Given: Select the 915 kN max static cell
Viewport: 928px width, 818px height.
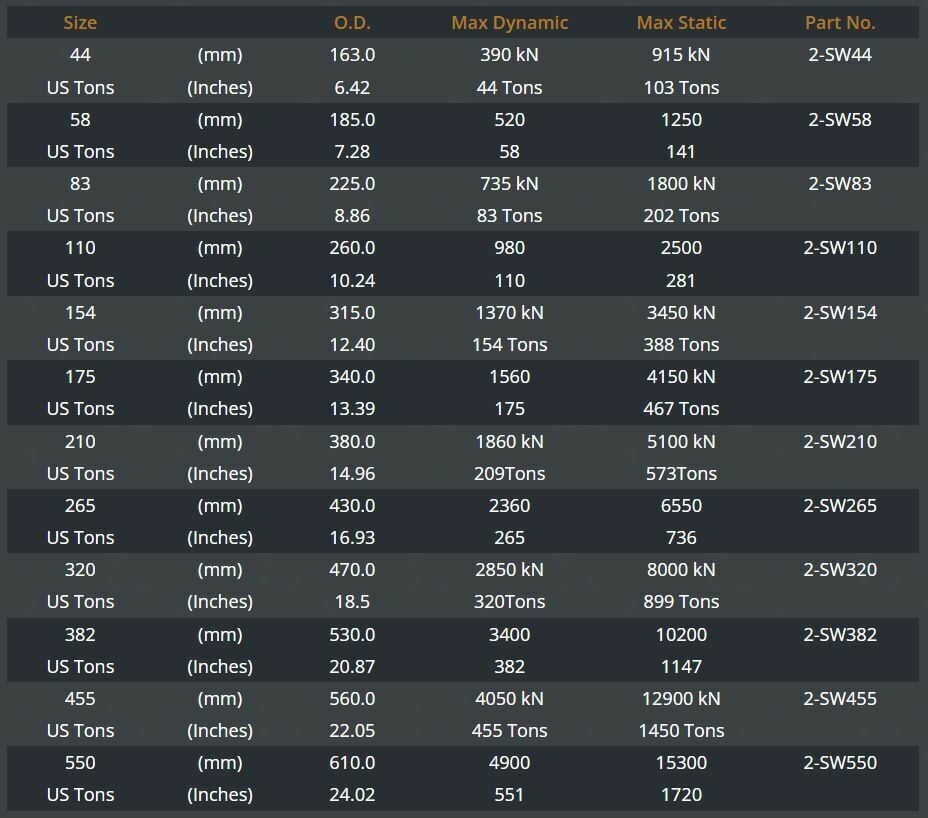Looking at the screenshot, I should pos(681,55).
